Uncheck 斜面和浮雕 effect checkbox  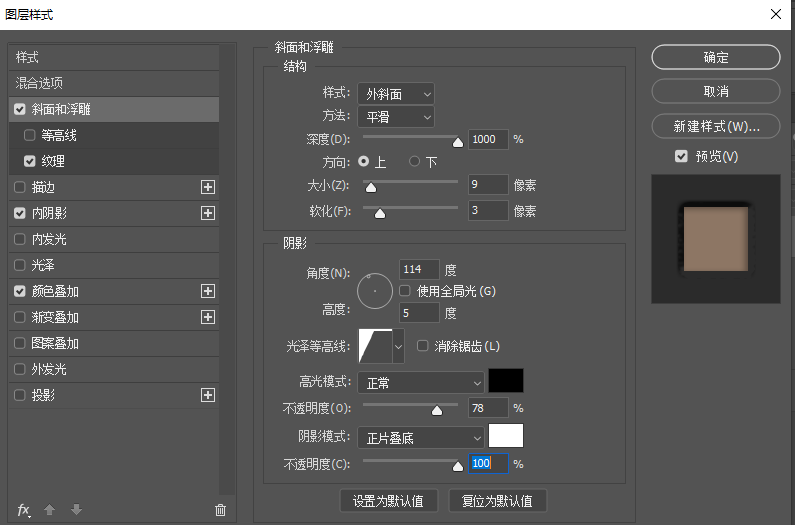click(x=20, y=109)
